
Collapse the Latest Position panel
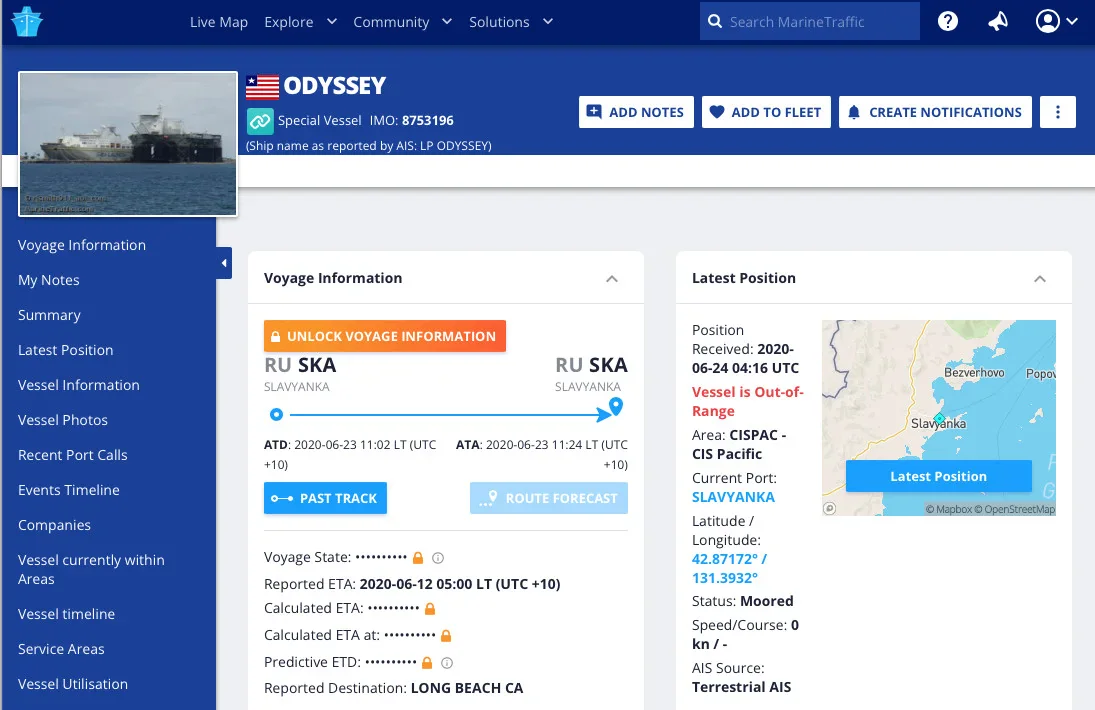pos(1040,279)
